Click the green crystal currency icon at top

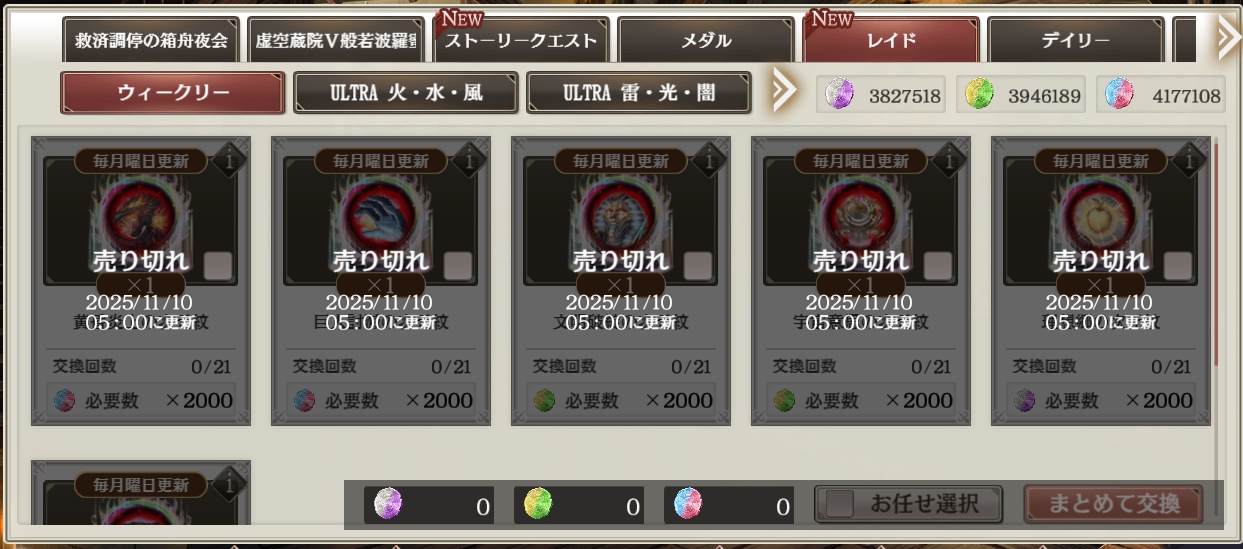[x=977, y=95]
